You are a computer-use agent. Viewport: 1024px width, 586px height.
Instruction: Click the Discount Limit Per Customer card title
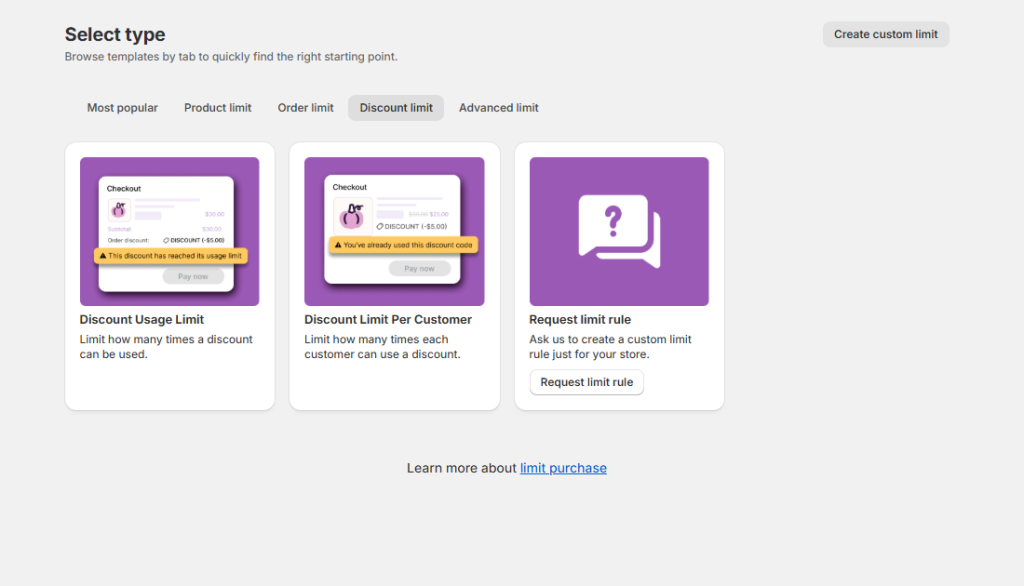pyautogui.click(x=388, y=320)
